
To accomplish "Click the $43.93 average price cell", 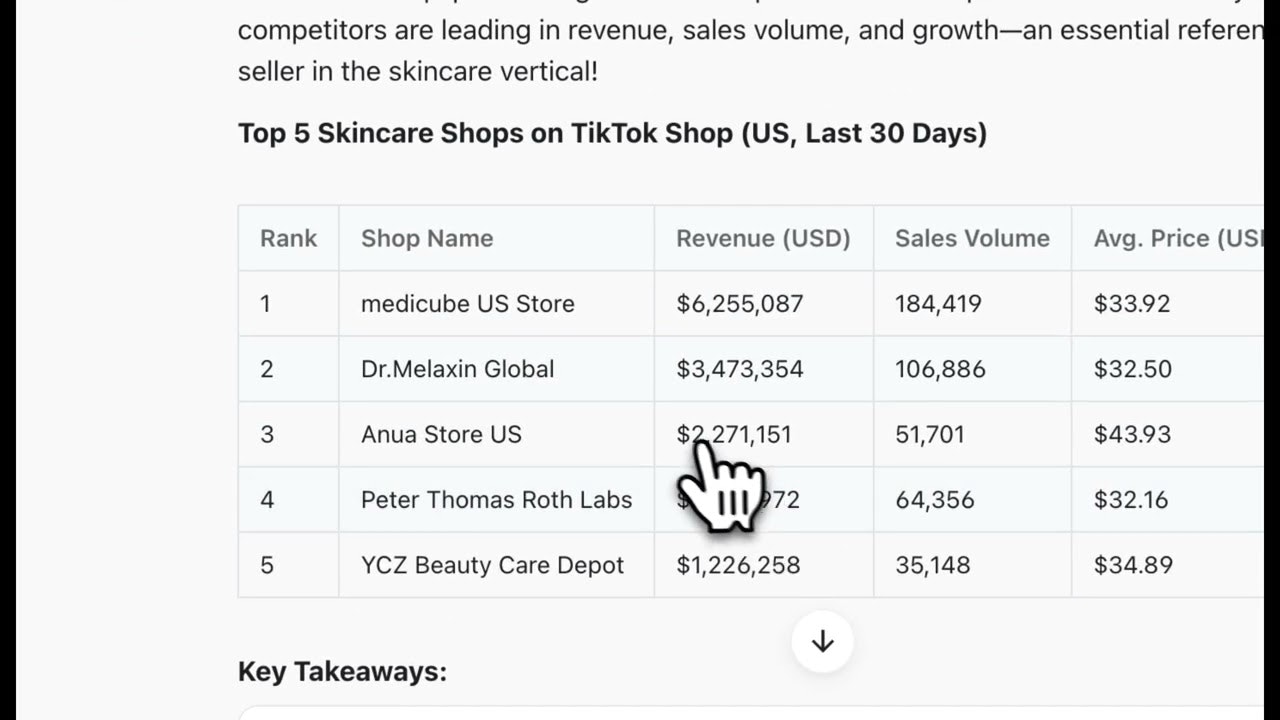I will coord(1132,434).
